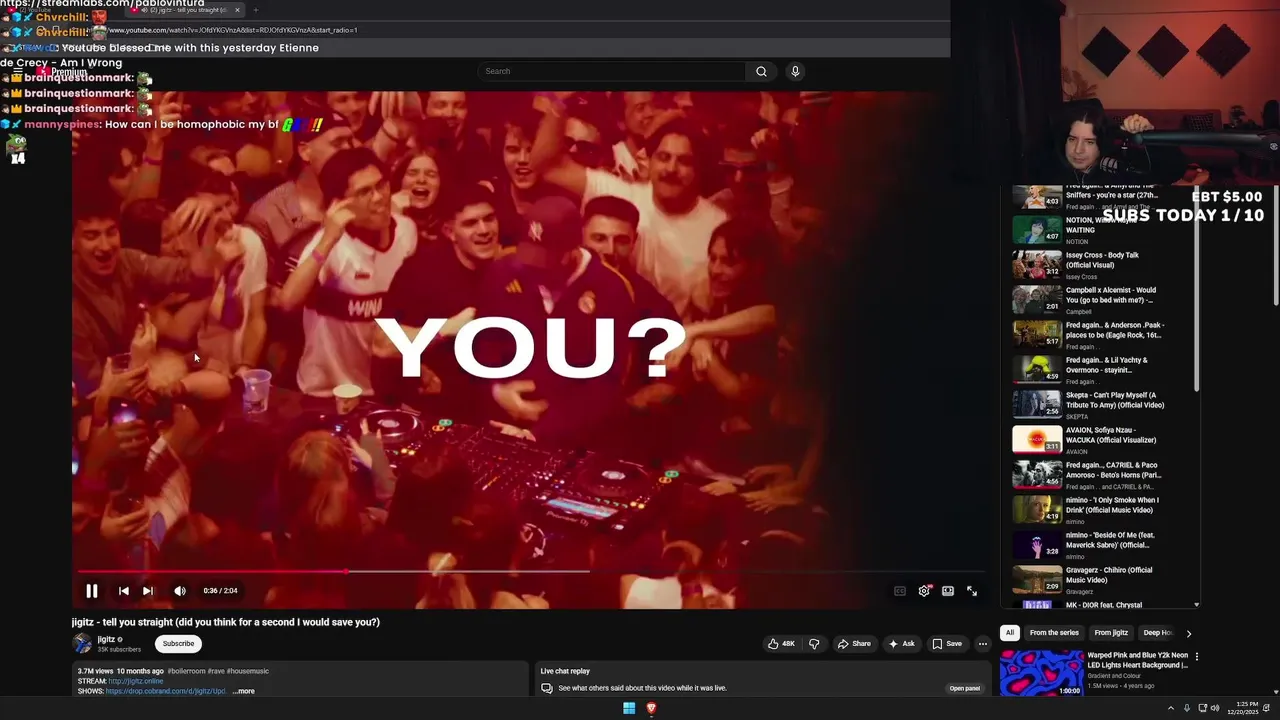The height and width of the screenshot is (720, 1280).
Task: Like the video with 48K likes
Action: (781, 644)
